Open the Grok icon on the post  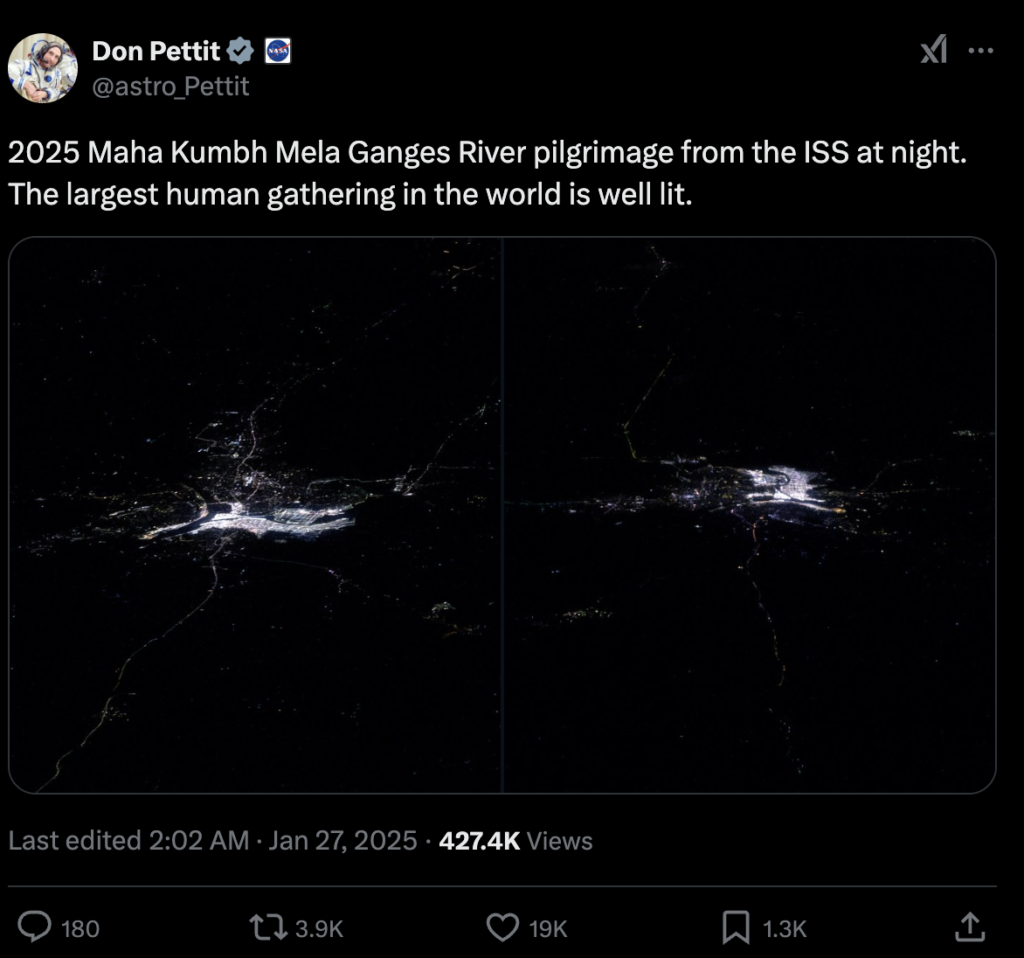pos(933,51)
